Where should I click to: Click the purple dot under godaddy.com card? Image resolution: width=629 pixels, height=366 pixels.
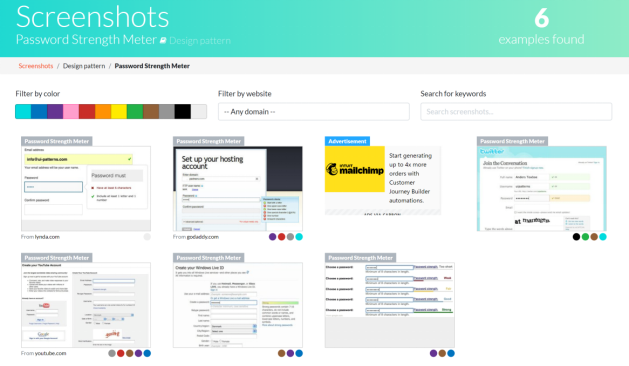click(x=273, y=237)
